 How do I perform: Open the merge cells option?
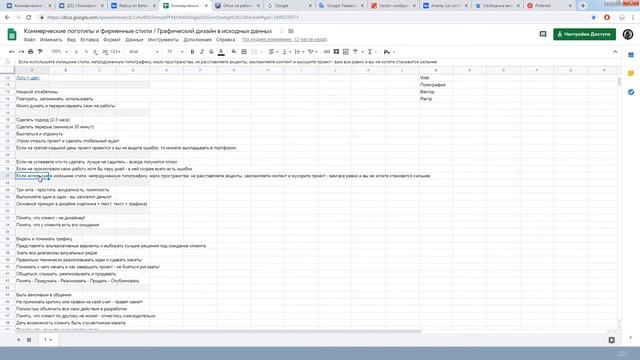click(256, 52)
